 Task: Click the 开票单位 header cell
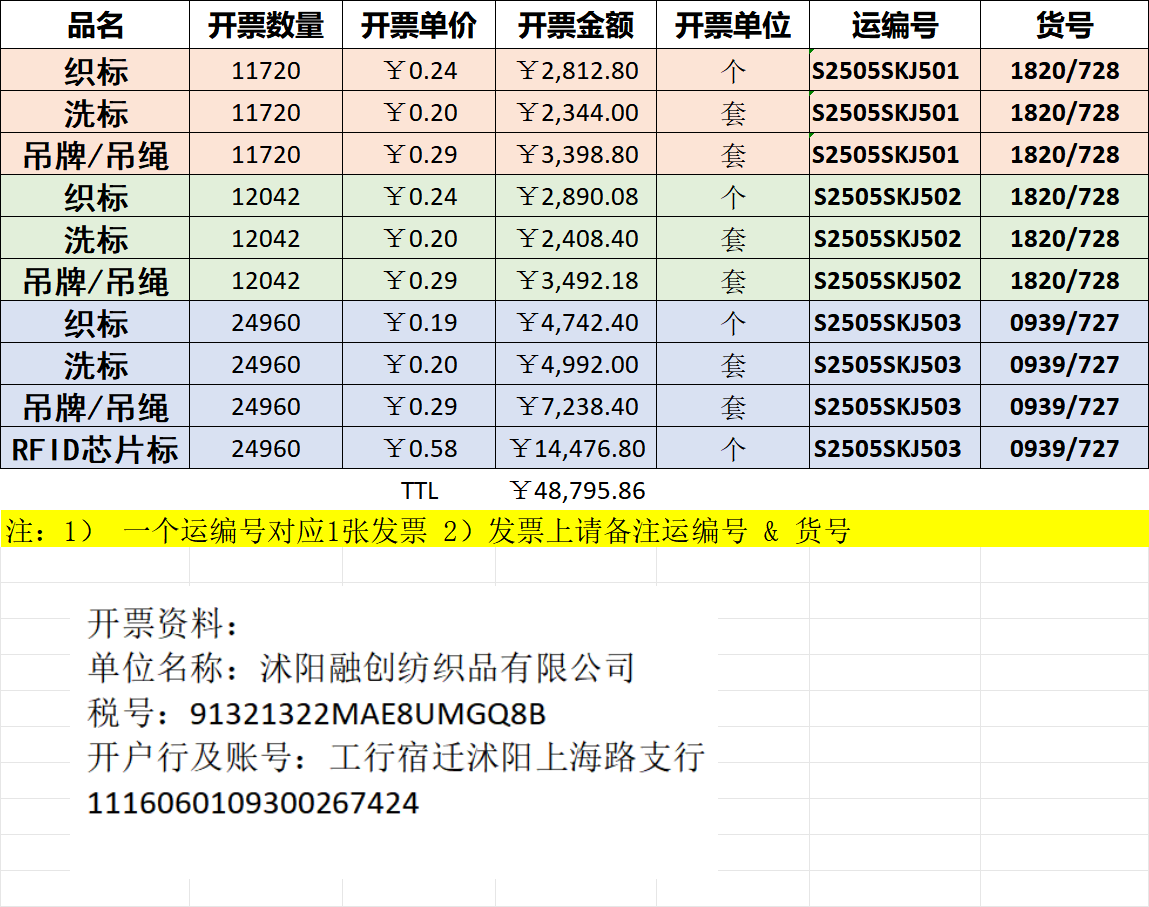click(733, 25)
